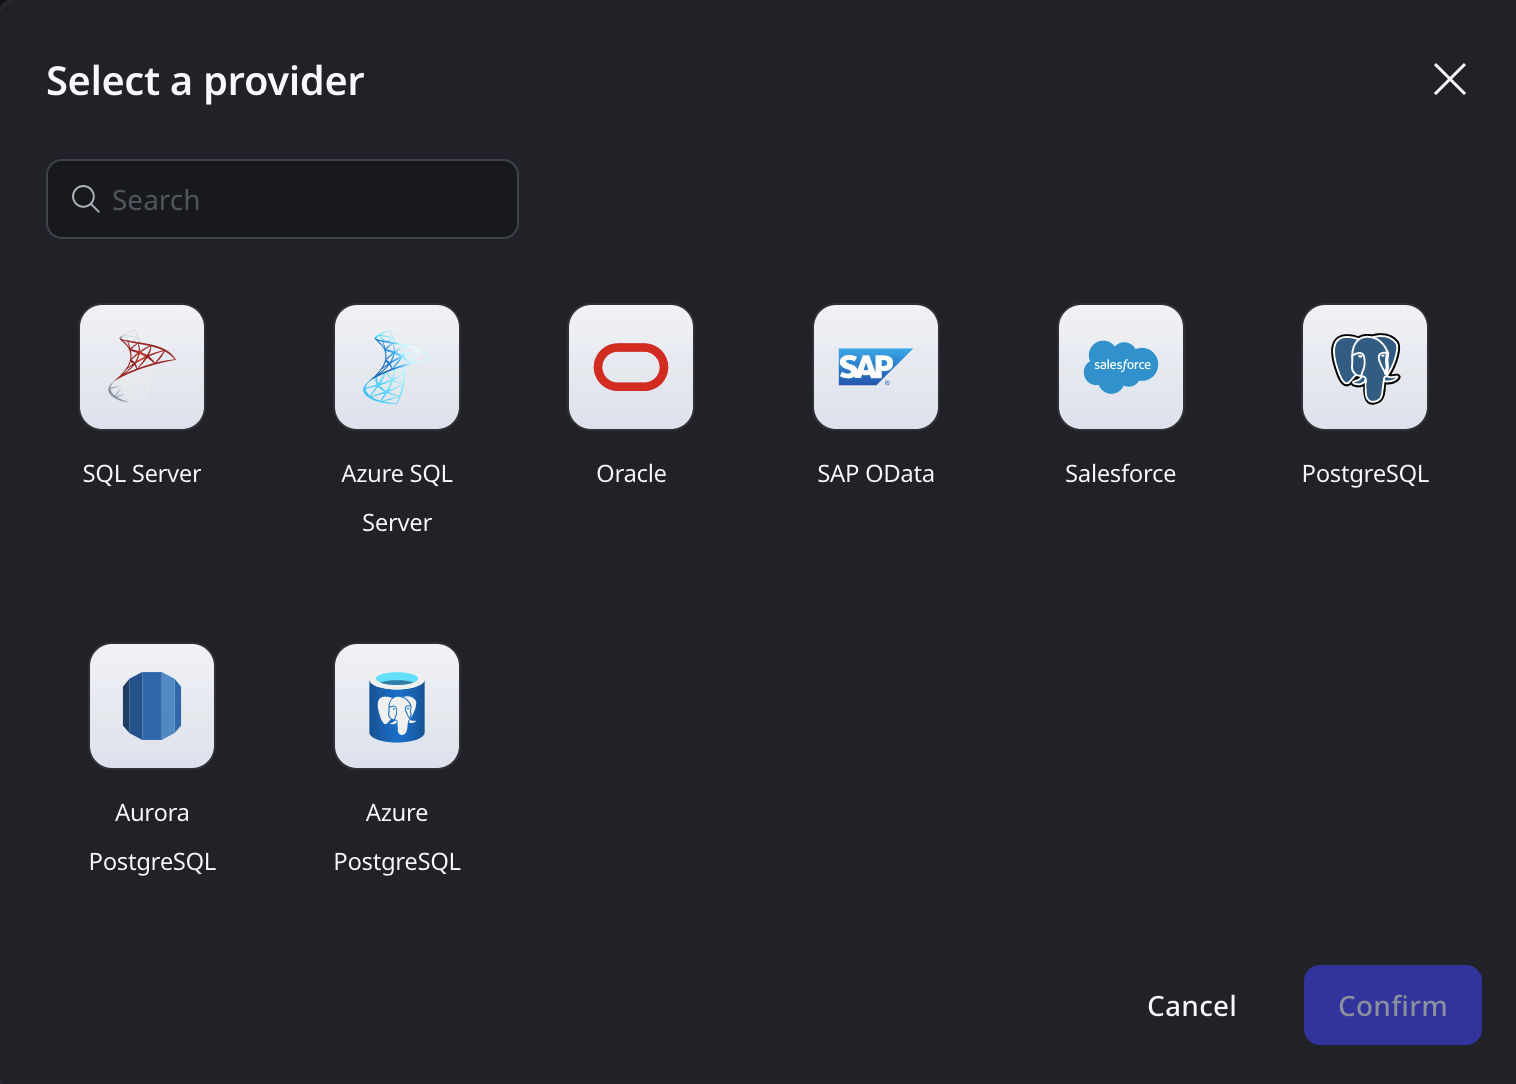Select the PostgreSQL elephant icon in top row
Screen dimensions: 1516x1084
coord(1365,367)
